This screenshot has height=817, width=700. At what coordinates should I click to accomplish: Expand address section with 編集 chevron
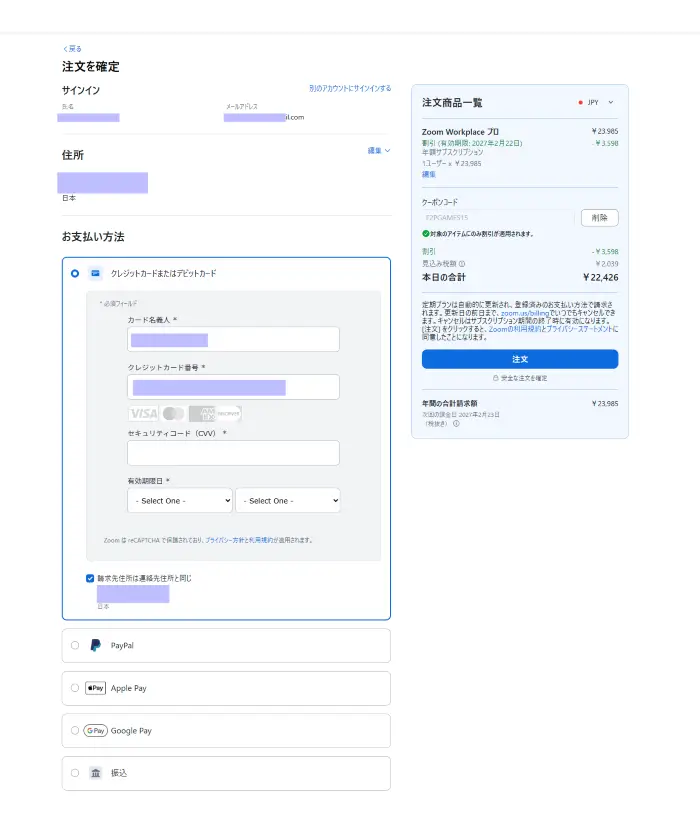[379, 151]
